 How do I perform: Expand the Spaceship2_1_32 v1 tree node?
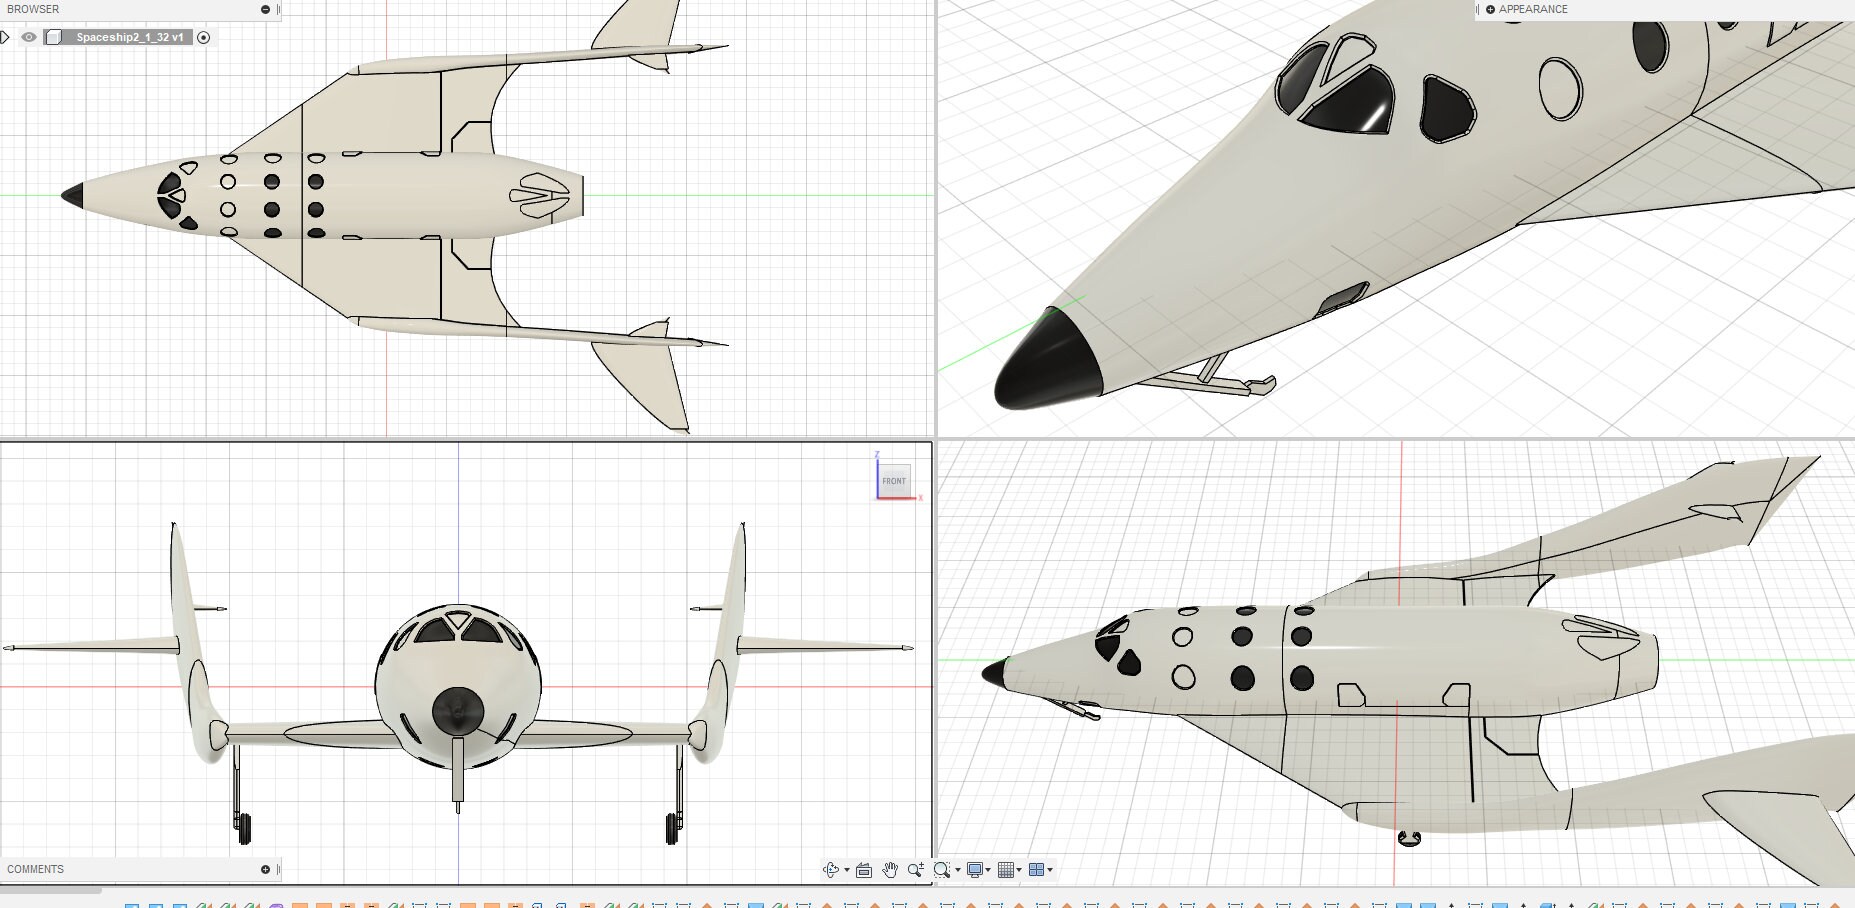(6, 37)
